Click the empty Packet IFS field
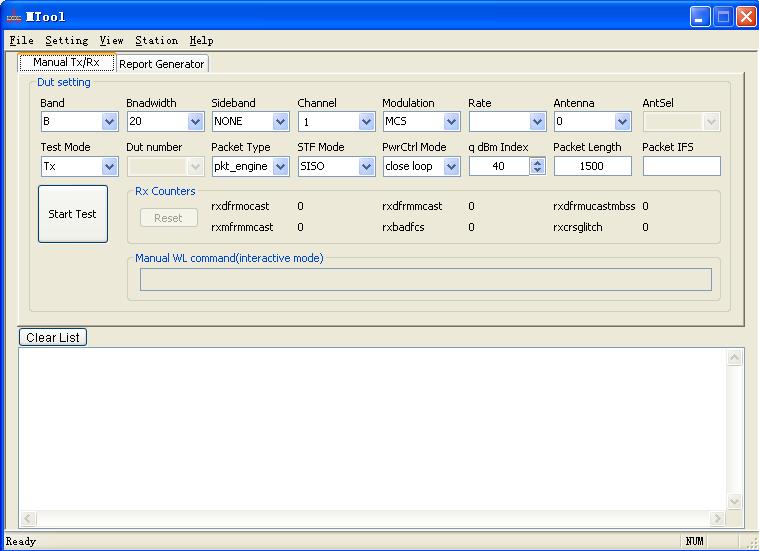 click(x=682, y=166)
